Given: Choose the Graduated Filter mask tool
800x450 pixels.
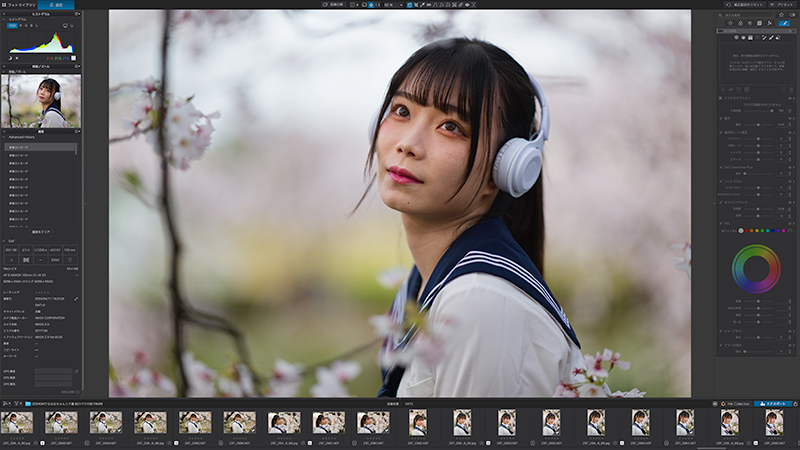Looking at the screenshot, I should click(x=750, y=38).
